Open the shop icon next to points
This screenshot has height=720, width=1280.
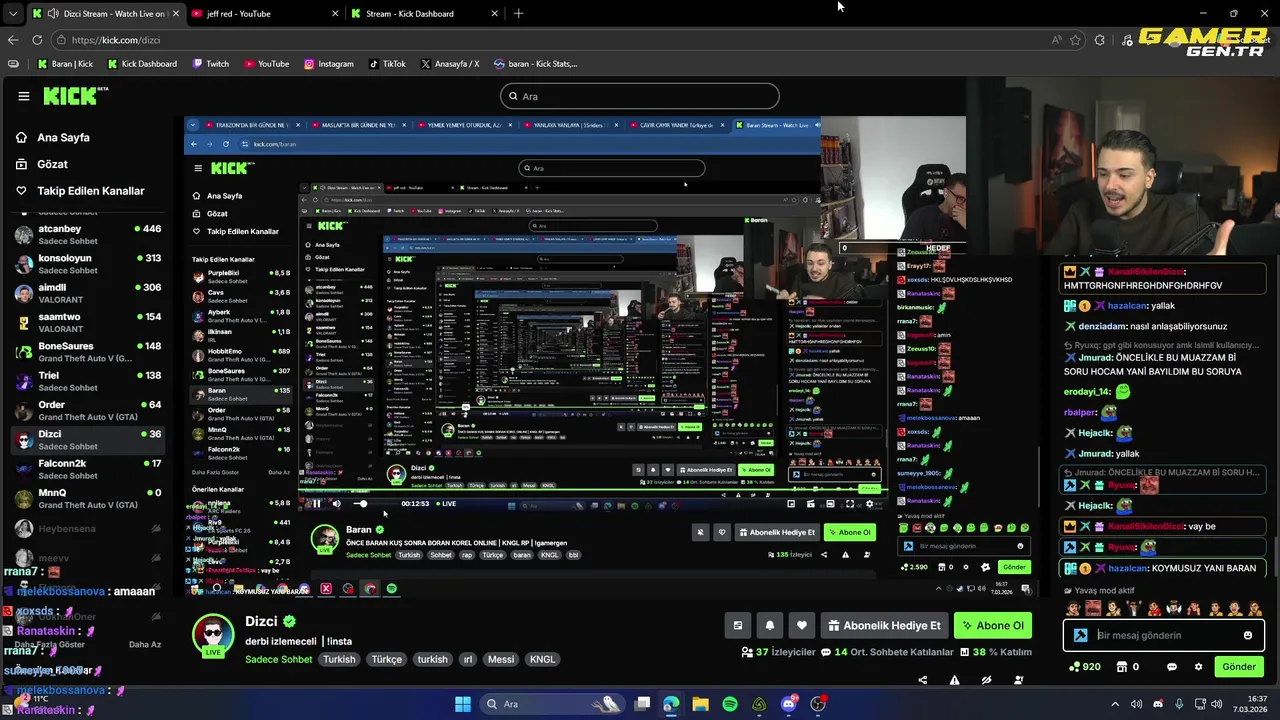tap(1122, 667)
